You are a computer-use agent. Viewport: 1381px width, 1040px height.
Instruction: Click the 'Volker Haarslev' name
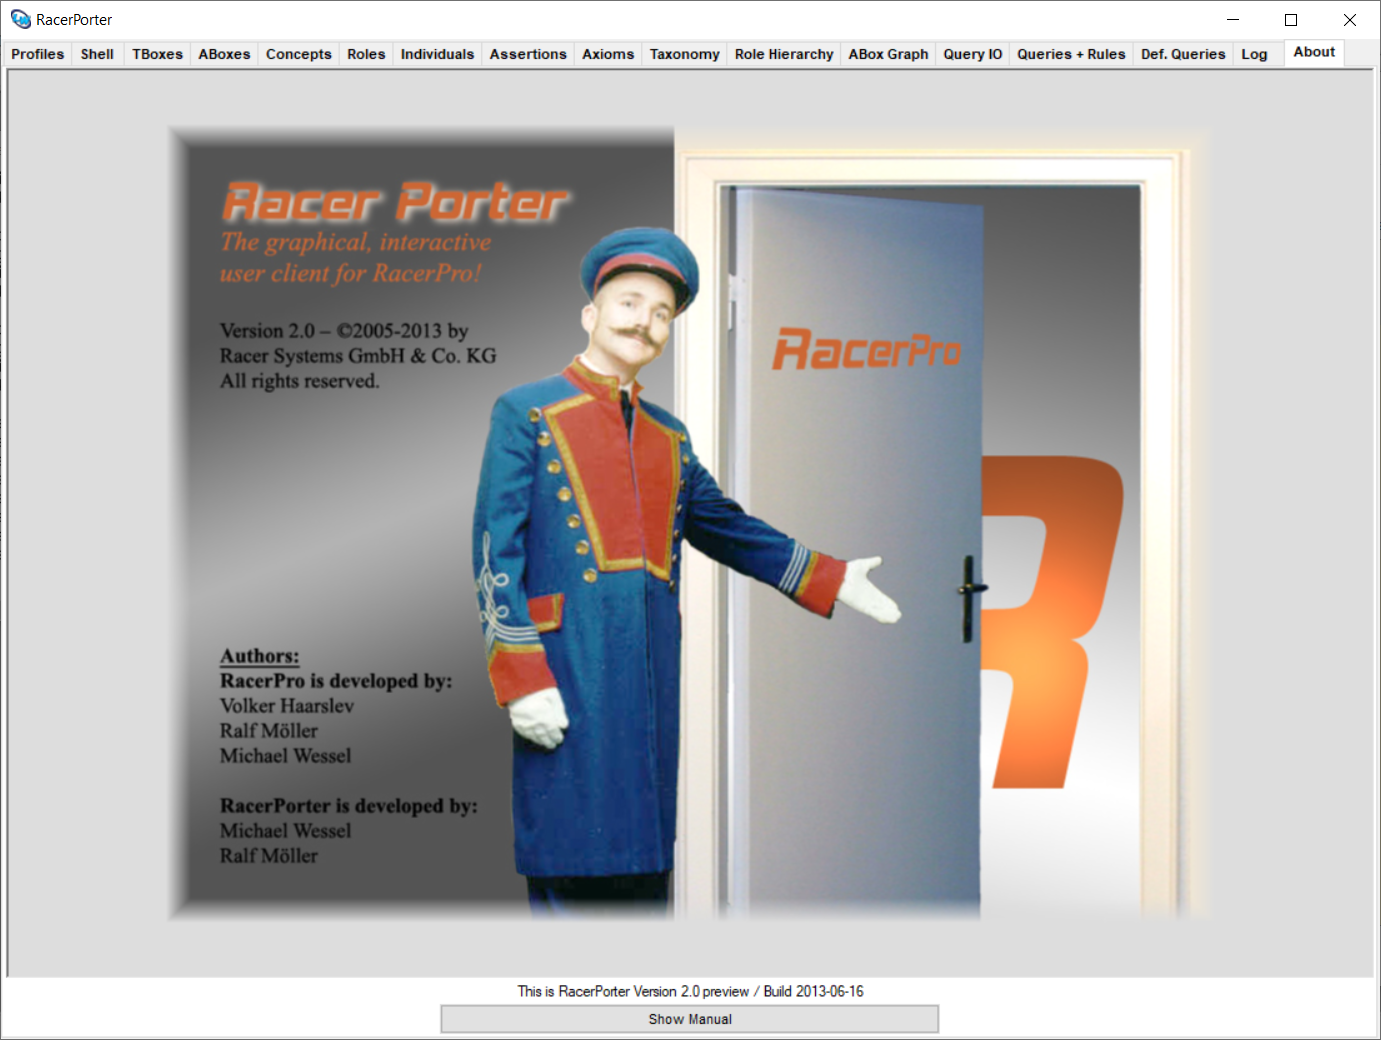(286, 706)
